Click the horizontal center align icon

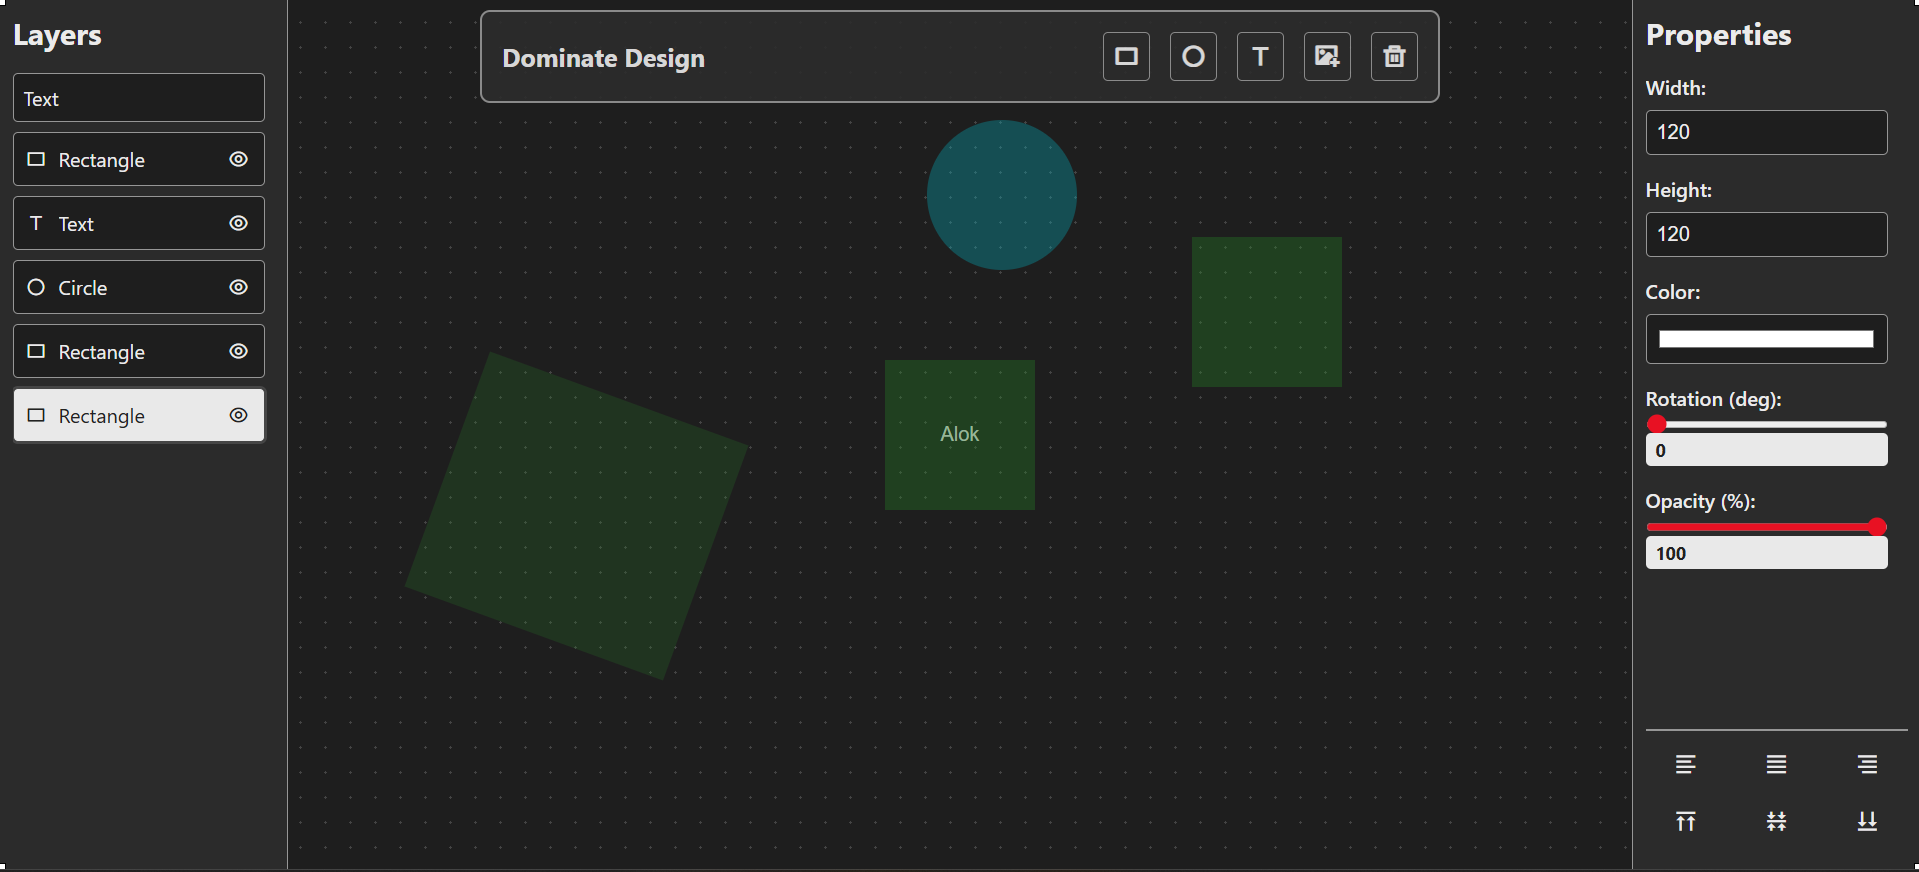(1776, 765)
